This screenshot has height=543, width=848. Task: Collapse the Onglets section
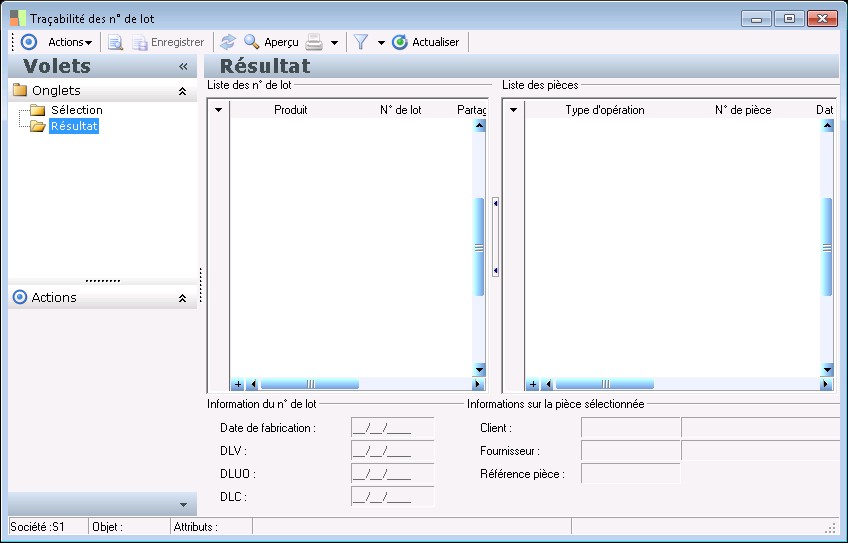182,91
